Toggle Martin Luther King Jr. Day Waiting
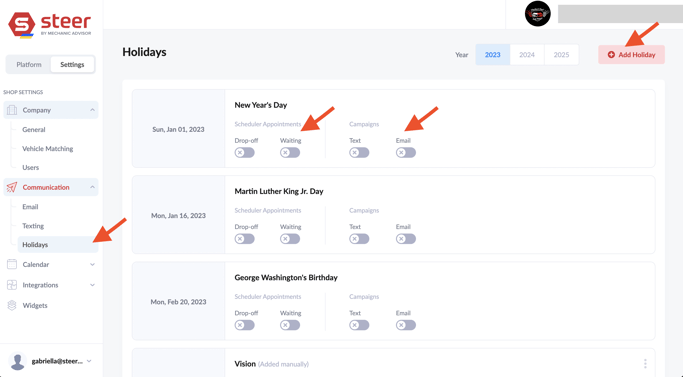 point(290,239)
